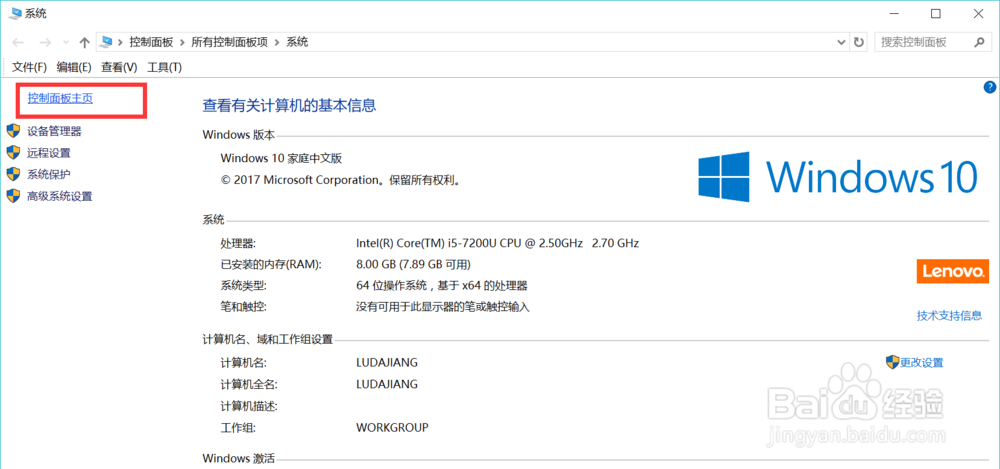Image resolution: width=1000 pixels, height=469 pixels.
Task: Click shield icon beside 系统保护
Action: [x=13, y=174]
